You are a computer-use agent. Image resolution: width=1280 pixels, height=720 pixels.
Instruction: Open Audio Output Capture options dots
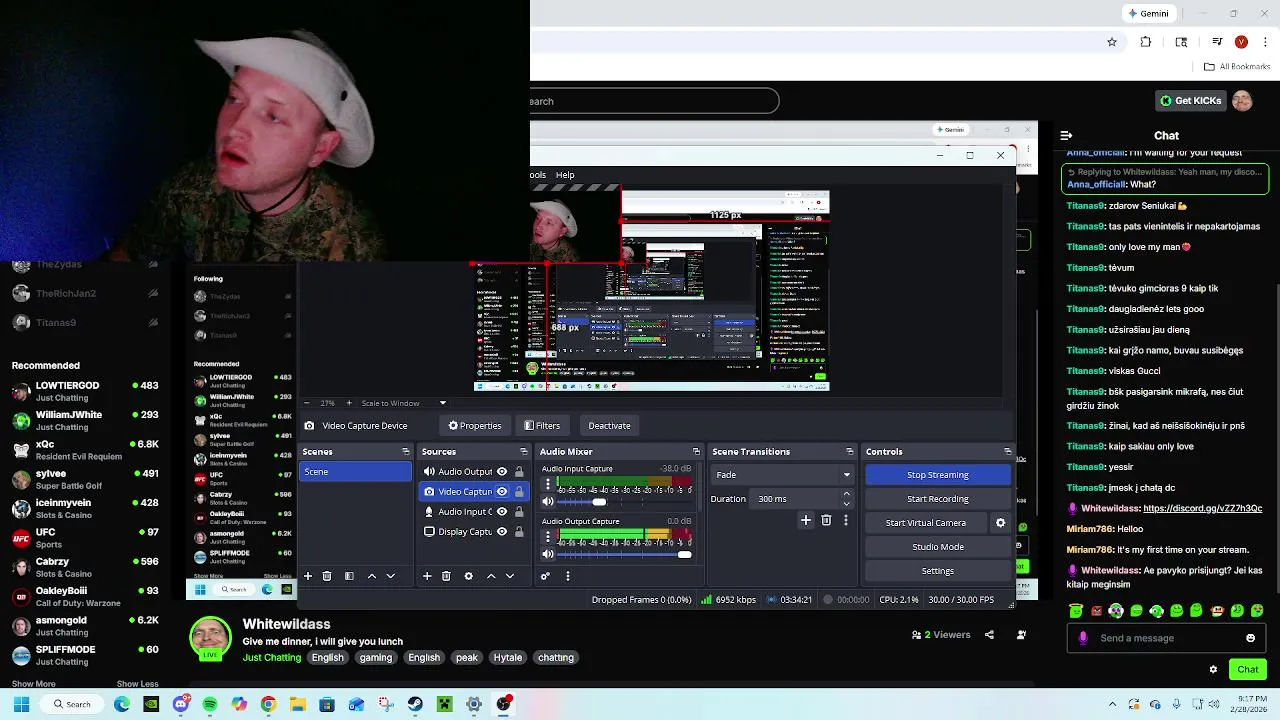click(x=547, y=537)
